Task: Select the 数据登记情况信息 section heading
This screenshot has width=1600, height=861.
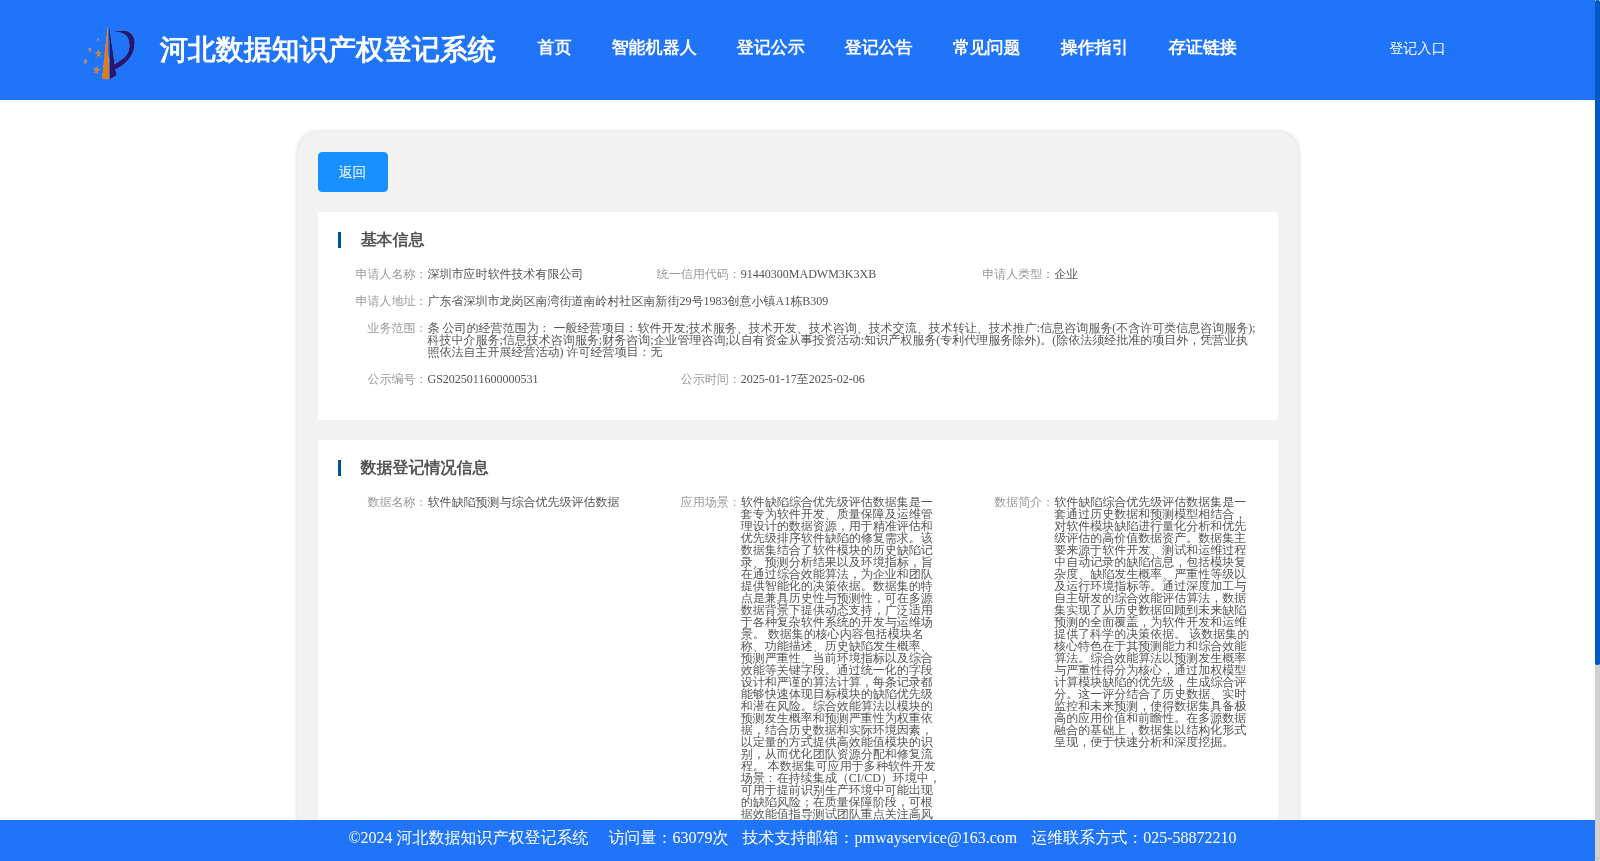Action: point(424,468)
